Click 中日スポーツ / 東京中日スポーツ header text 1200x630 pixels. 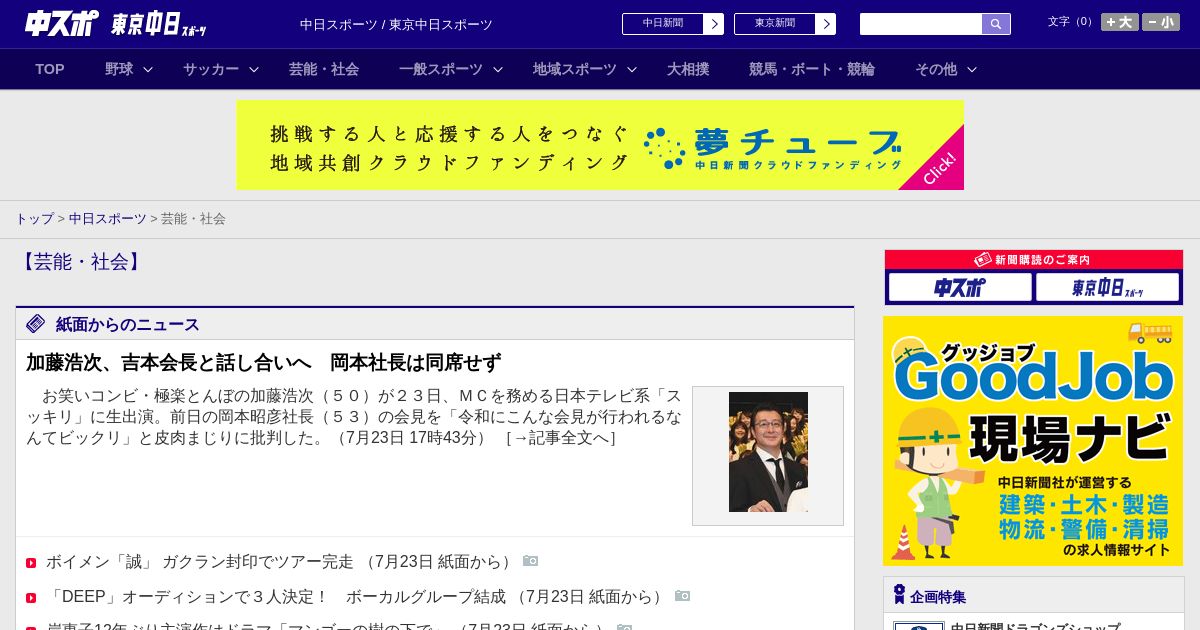coord(396,24)
